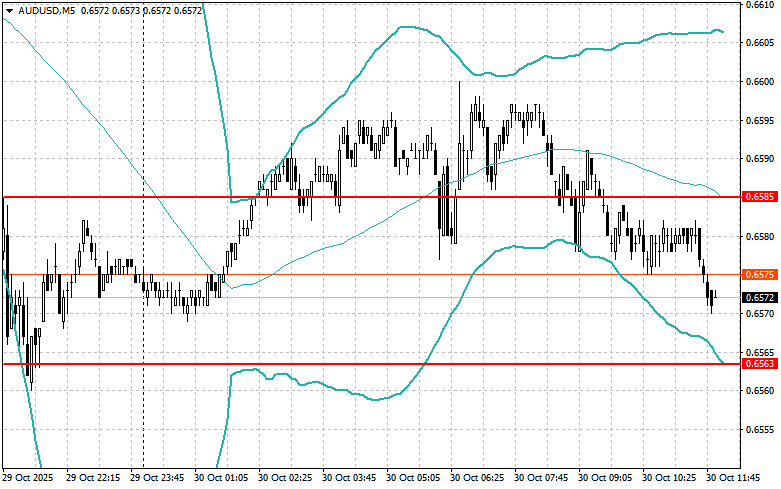Click the 30 Oct 03:45 time label
The width and height of the screenshot is (781, 489).
point(349,478)
